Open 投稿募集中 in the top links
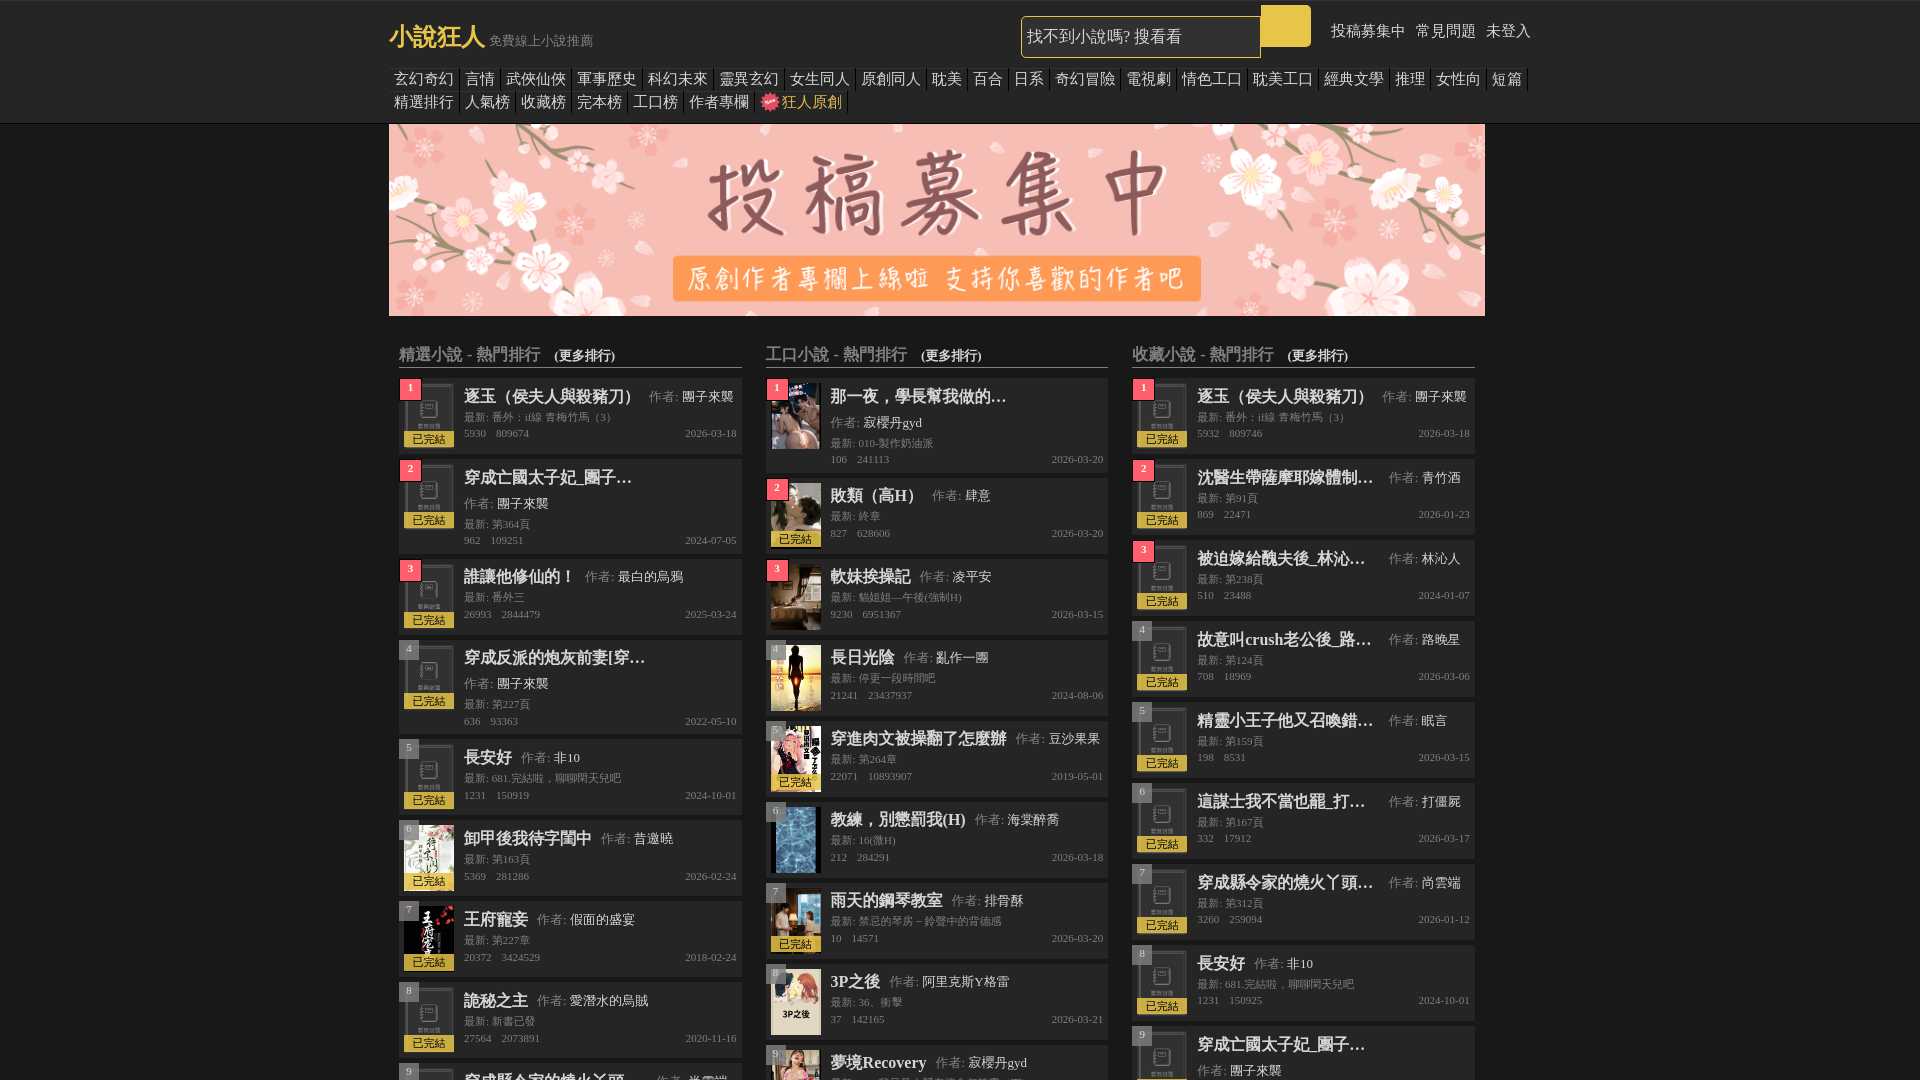This screenshot has width=1920, height=1080. [x=1367, y=31]
